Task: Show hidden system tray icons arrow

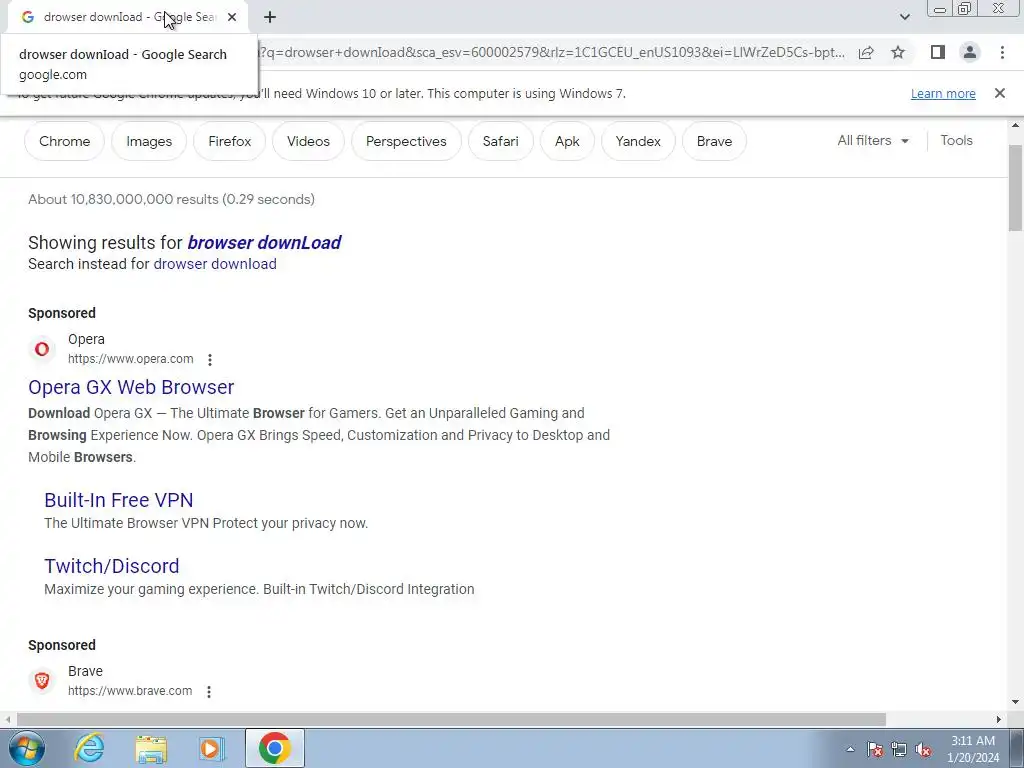Action: coord(850,750)
